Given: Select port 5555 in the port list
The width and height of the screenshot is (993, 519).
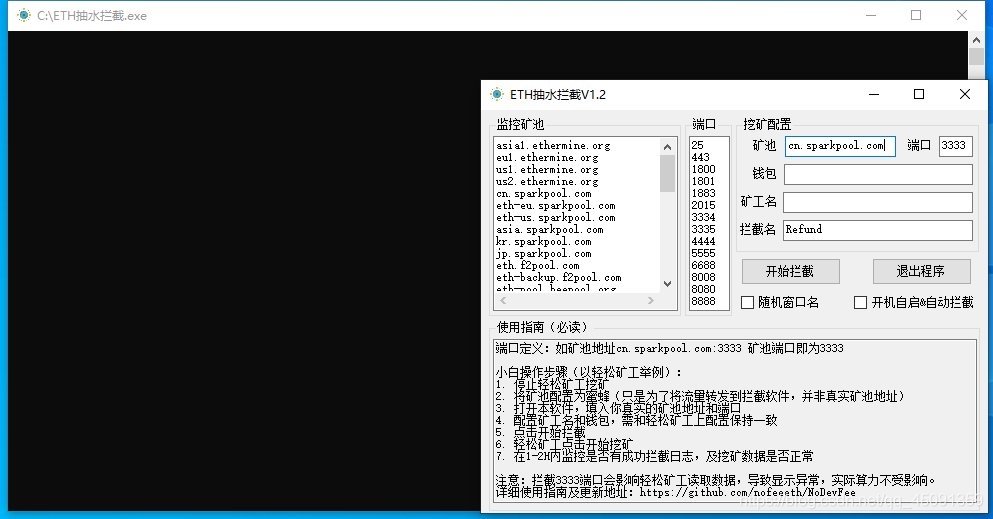Looking at the screenshot, I should pyautogui.click(x=704, y=253).
